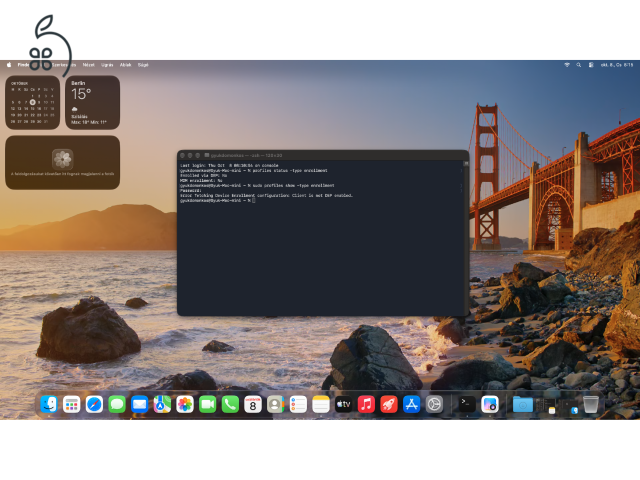This screenshot has height=480, width=640.
Task: Open the Ugrás menu
Action: point(107,65)
